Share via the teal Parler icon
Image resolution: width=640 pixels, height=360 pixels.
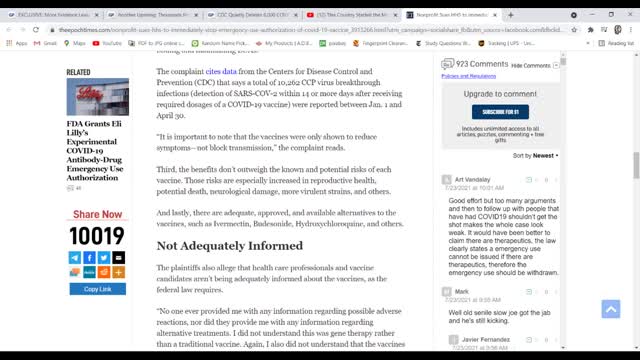coord(89,272)
